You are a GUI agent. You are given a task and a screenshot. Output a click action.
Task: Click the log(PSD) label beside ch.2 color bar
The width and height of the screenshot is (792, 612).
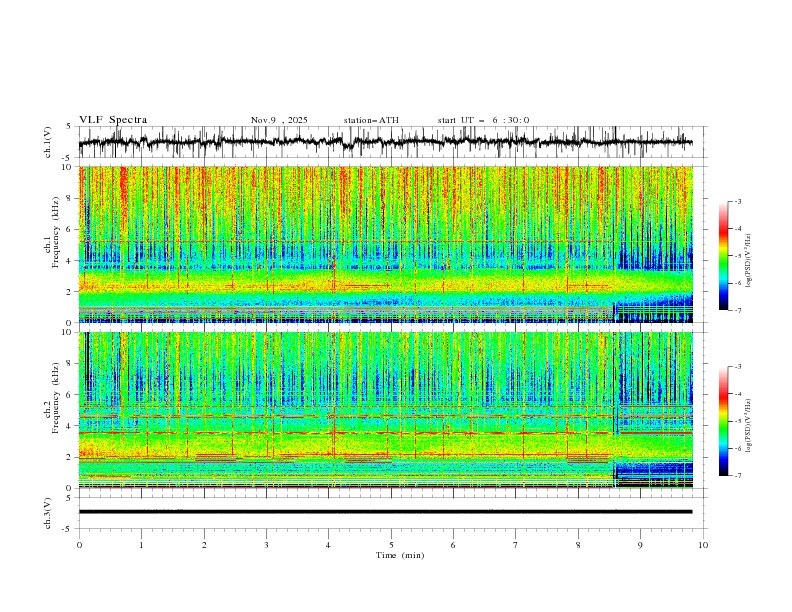click(749, 426)
